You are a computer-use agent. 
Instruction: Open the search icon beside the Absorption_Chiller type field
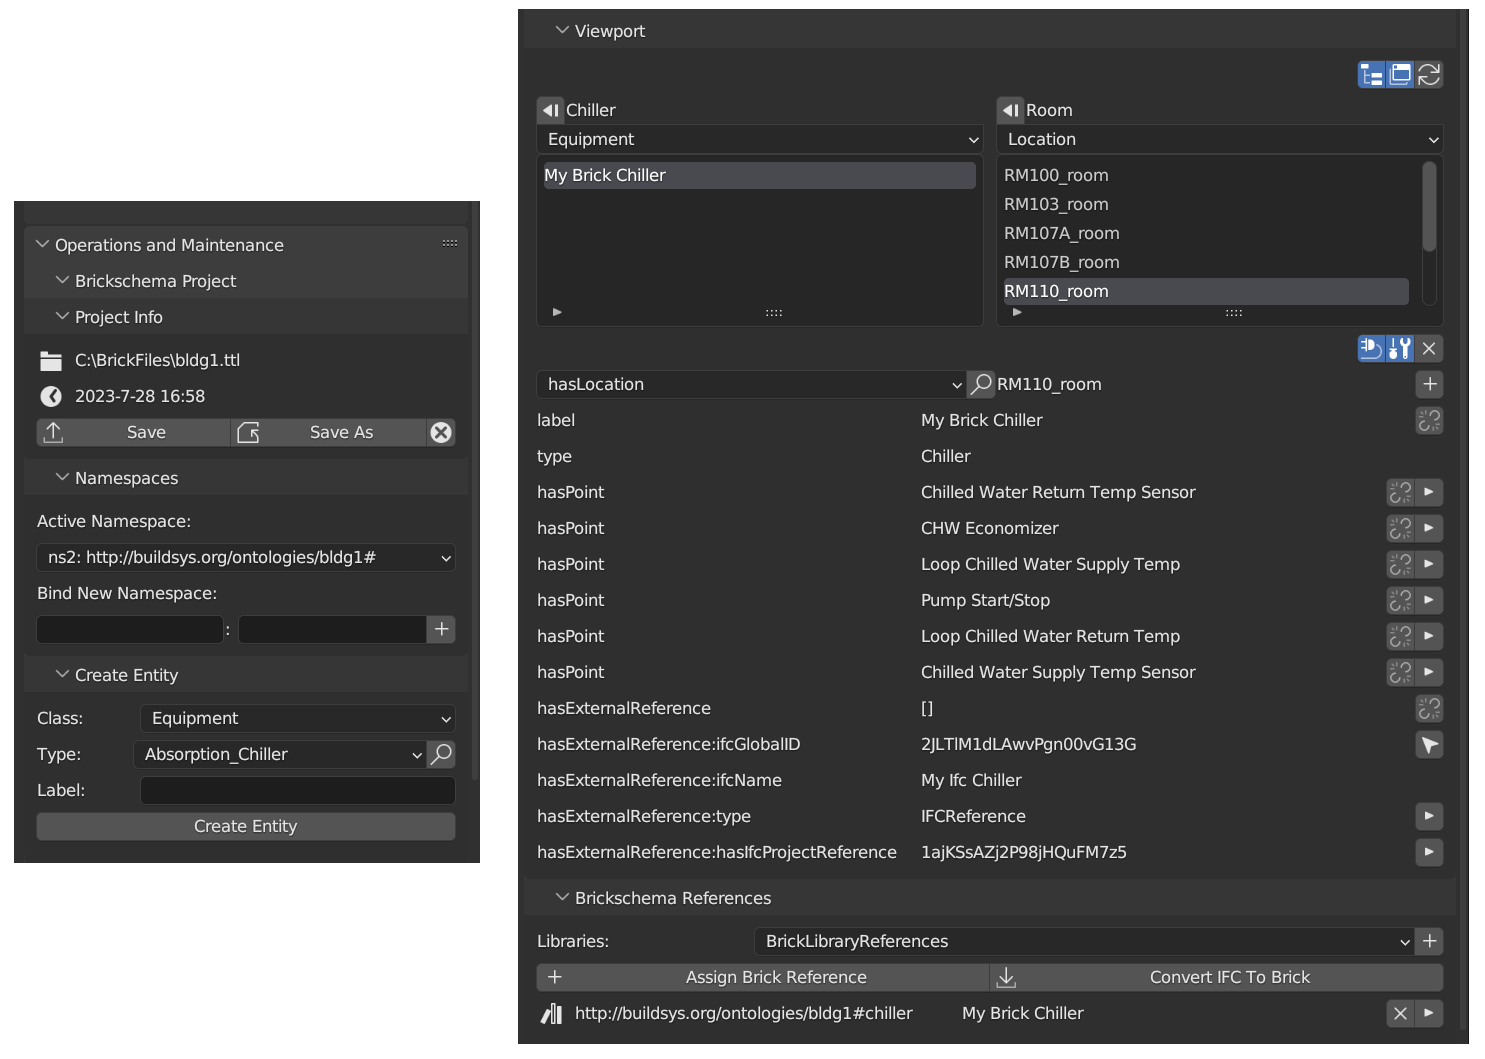pyautogui.click(x=441, y=754)
